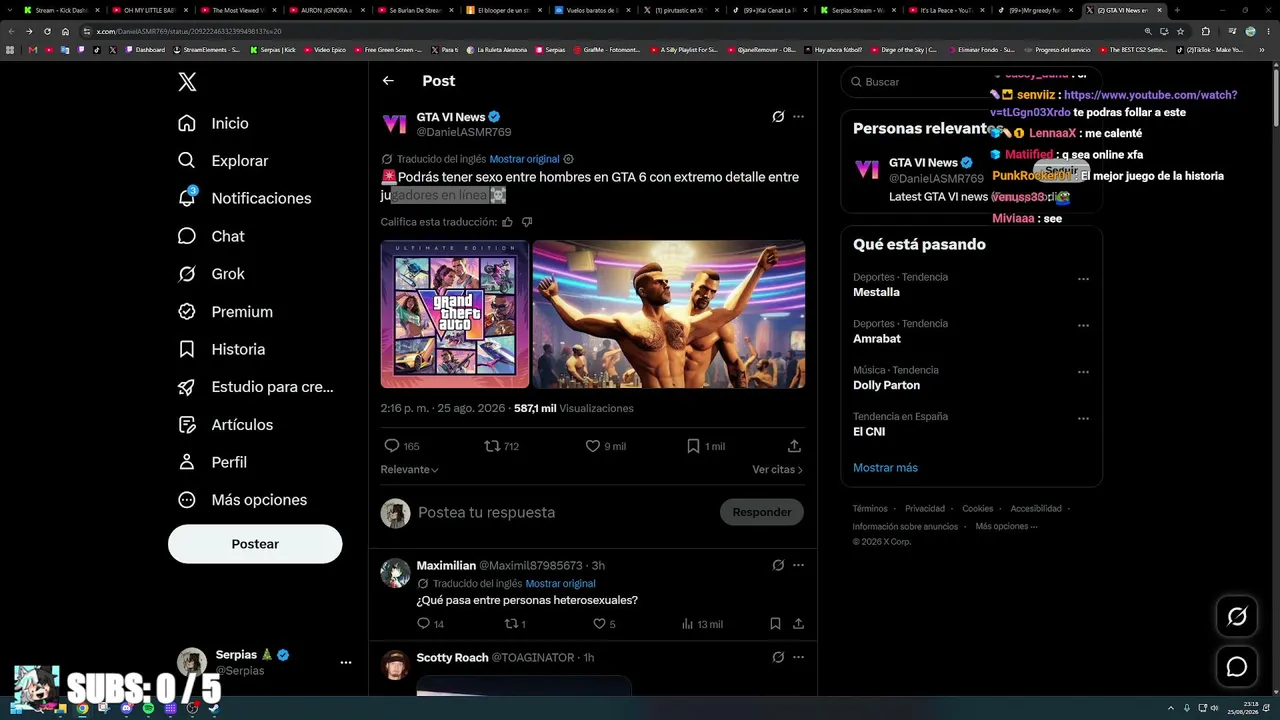The width and height of the screenshot is (1280, 720).
Task: Click the Grok icon on GTA VI News post
Action: [x=778, y=117]
